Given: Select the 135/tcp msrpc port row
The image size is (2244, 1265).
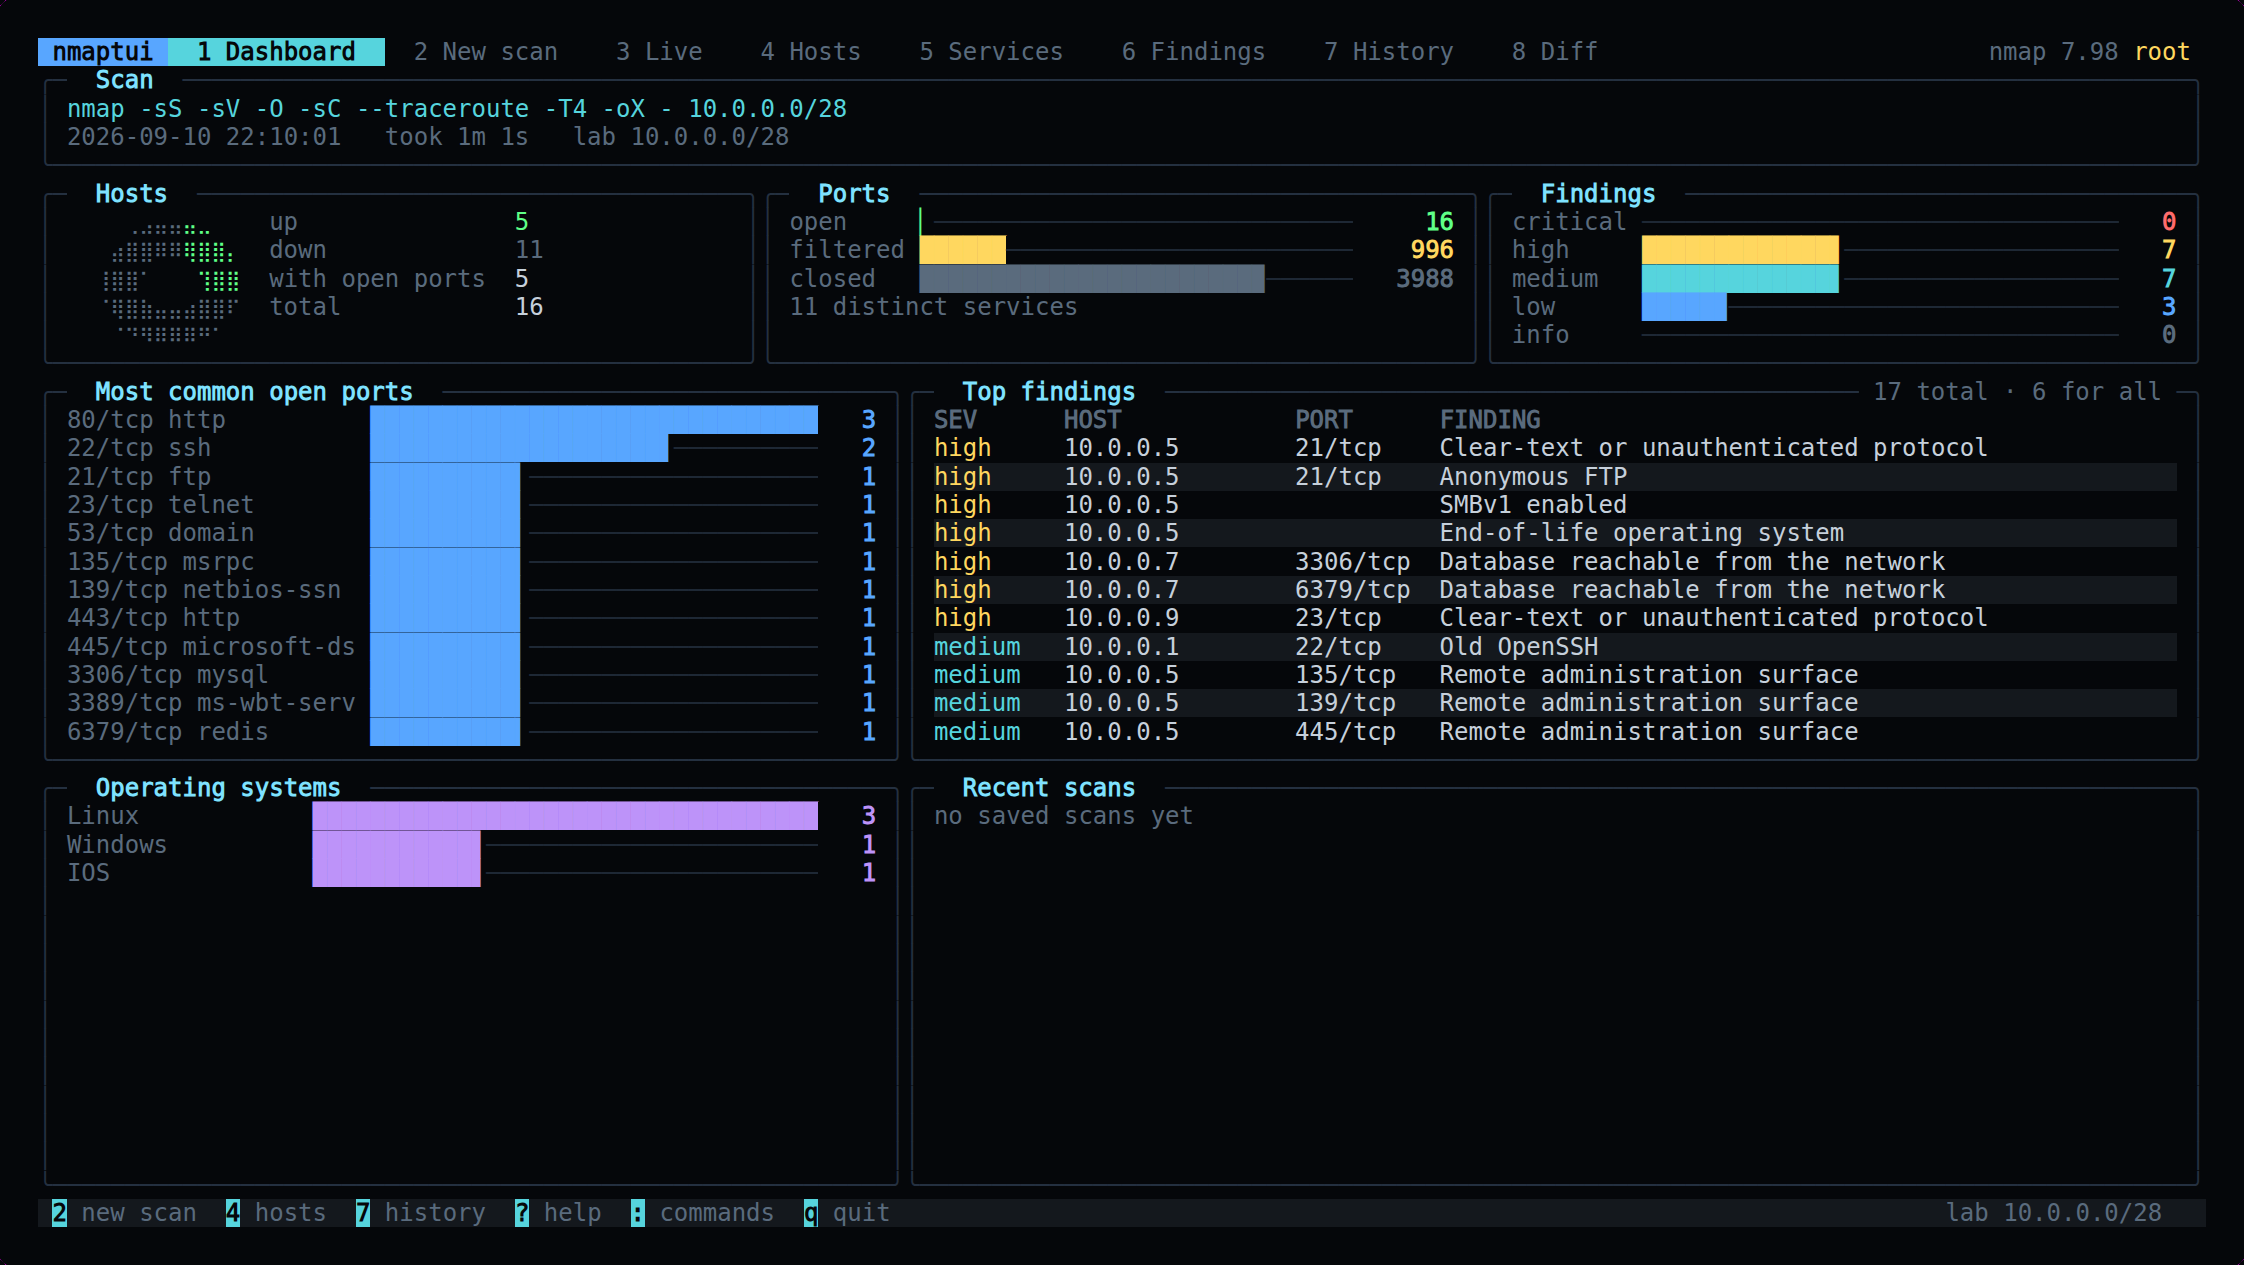Looking at the screenshot, I should [x=471, y=562].
